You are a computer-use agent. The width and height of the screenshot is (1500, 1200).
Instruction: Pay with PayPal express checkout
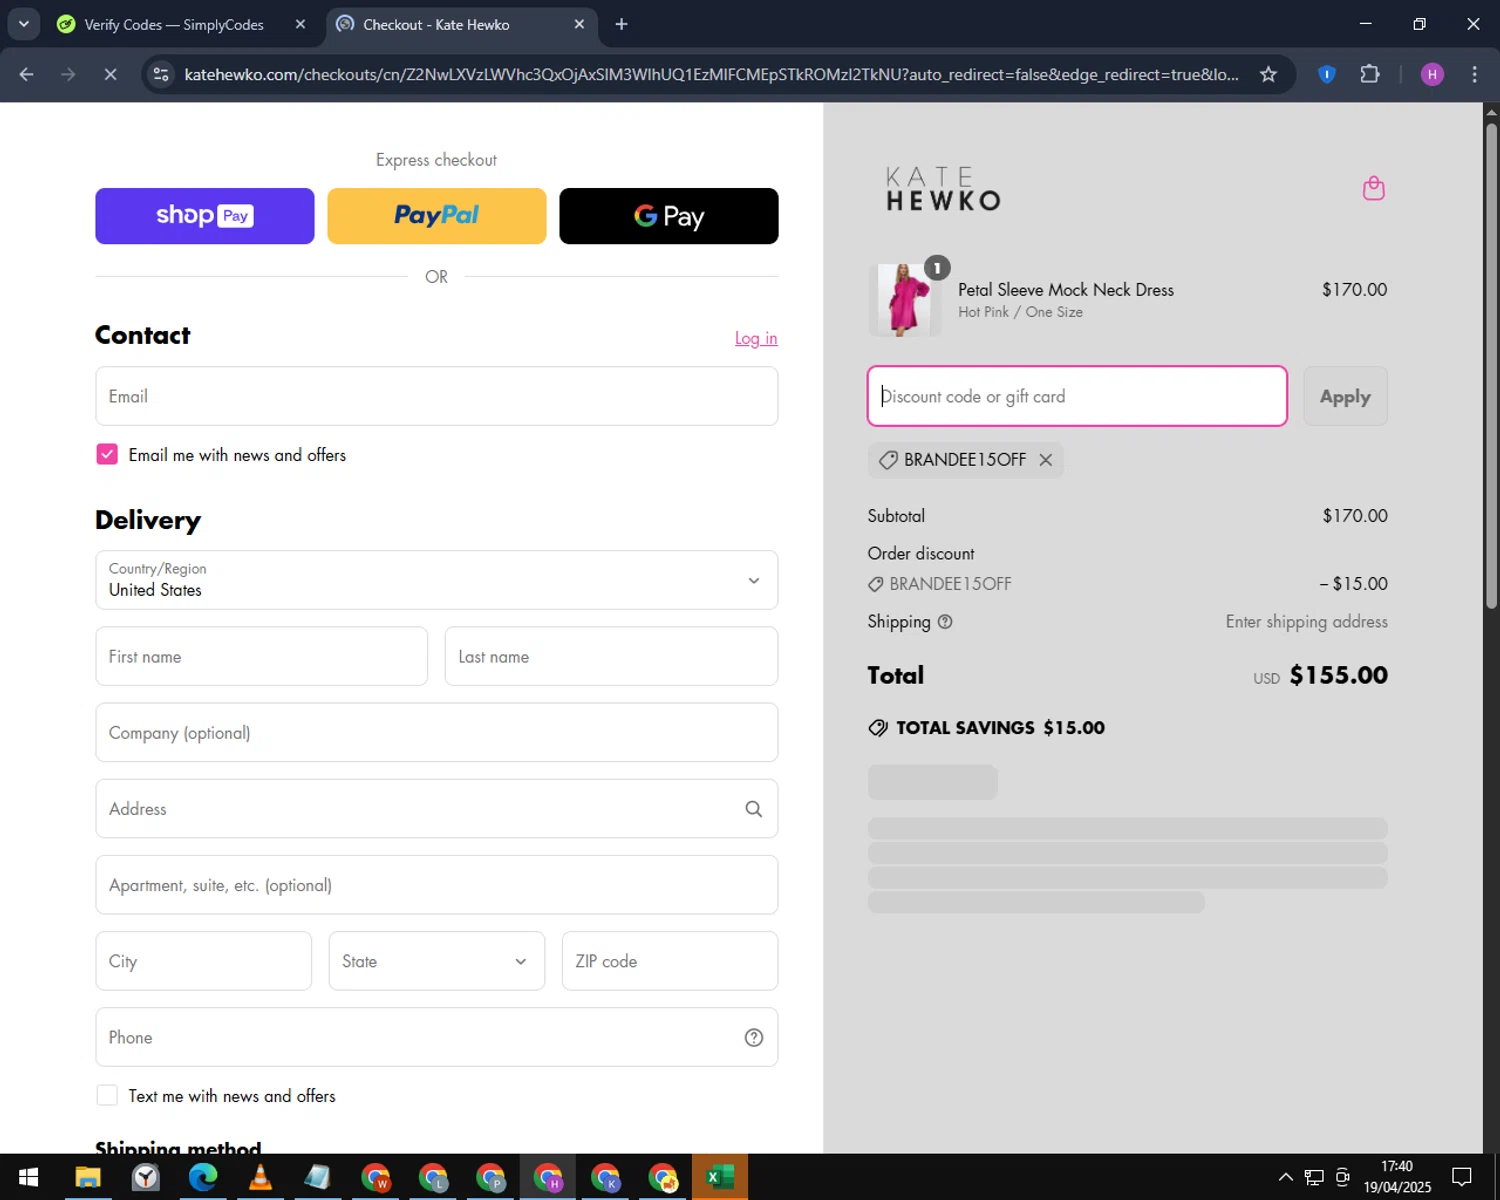click(x=437, y=216)
